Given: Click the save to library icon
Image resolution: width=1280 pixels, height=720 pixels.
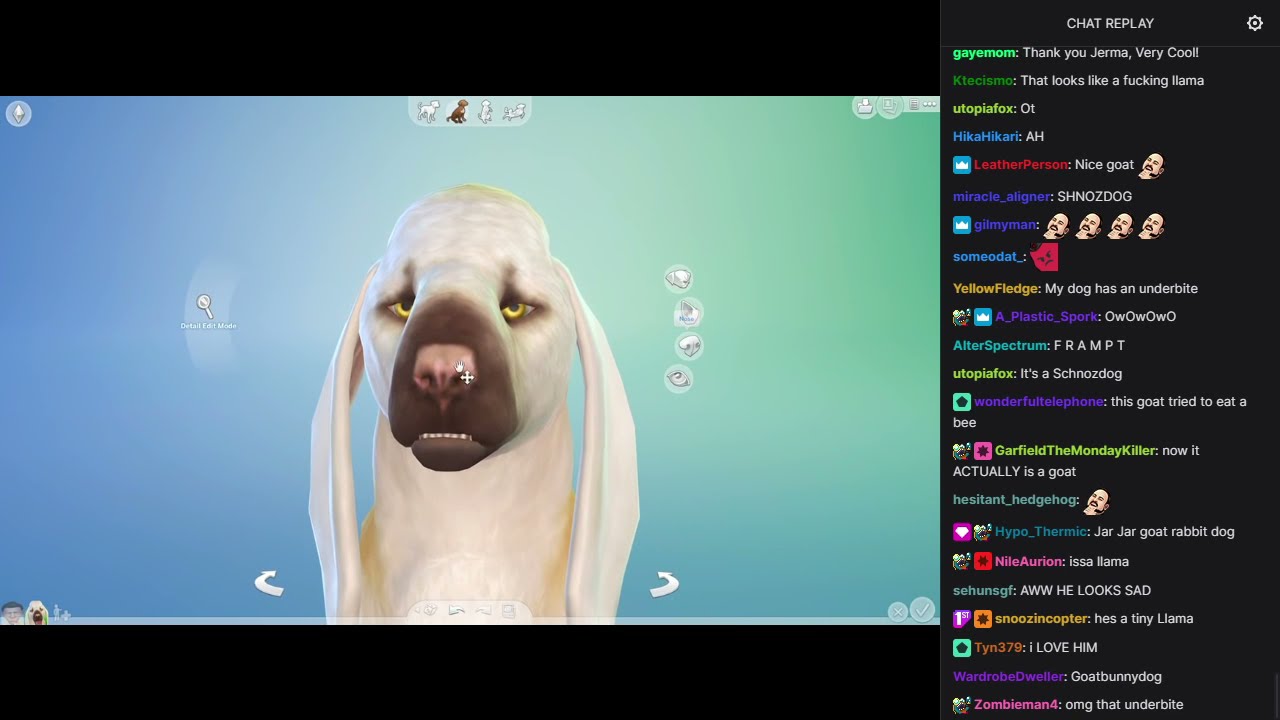Looking at the screenshot, I should [x=864, y=106].
